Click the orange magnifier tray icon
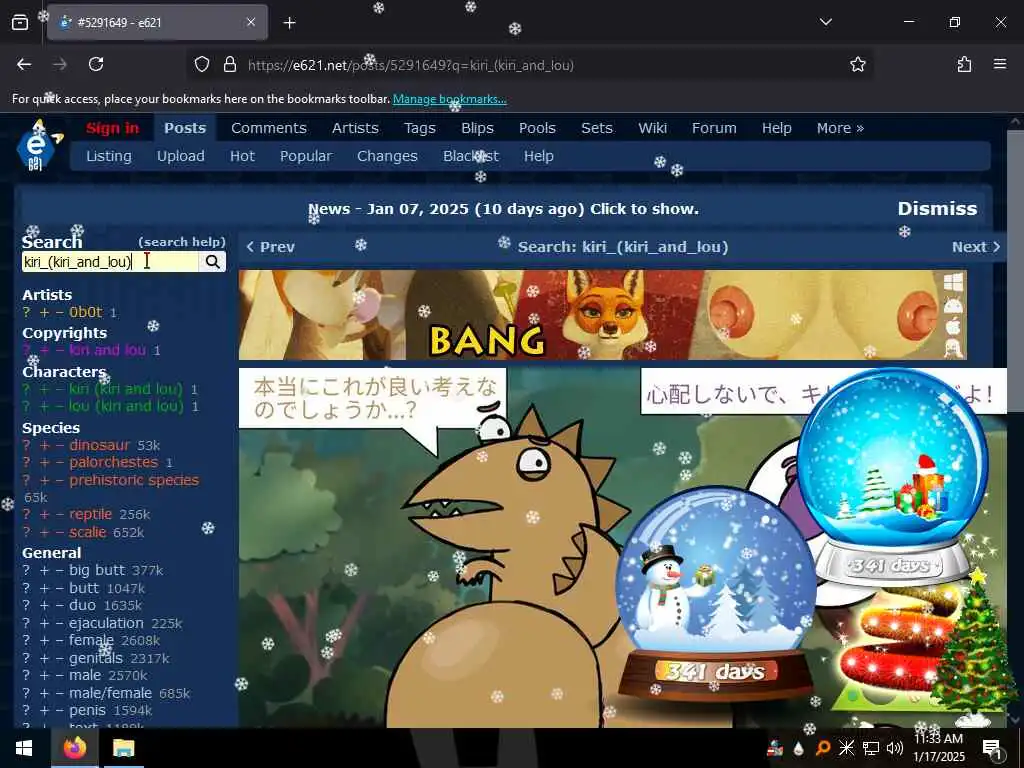The height and width of the screenshot is (768, 1024). tap(823, 748)
